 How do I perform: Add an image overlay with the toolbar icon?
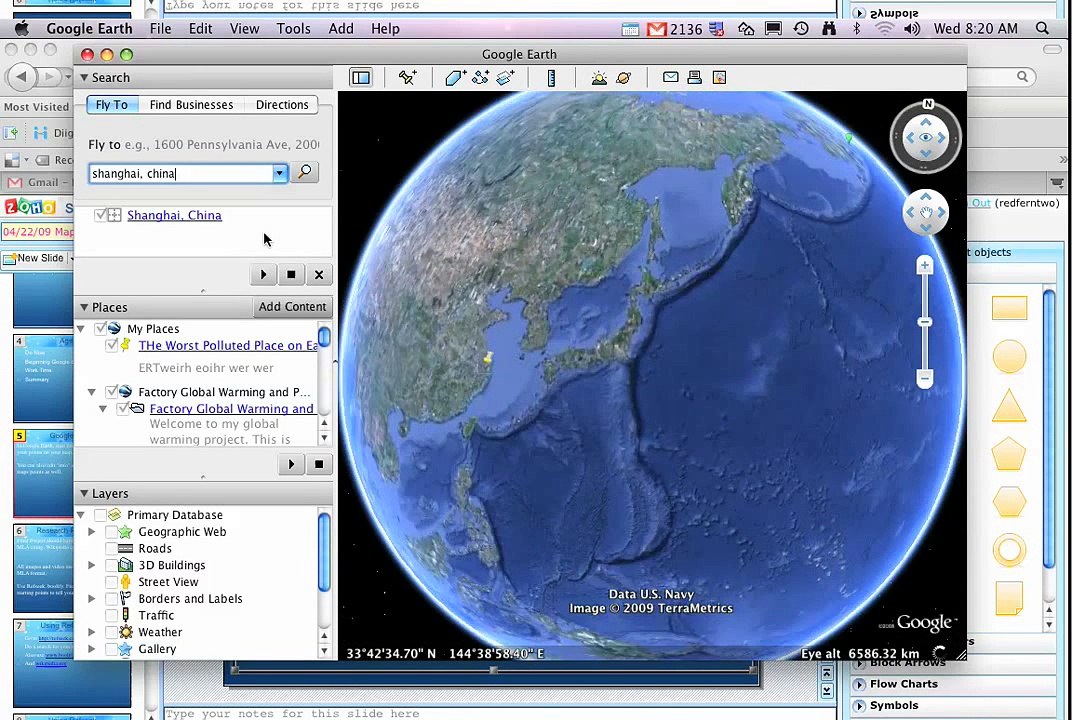point(505,78)
